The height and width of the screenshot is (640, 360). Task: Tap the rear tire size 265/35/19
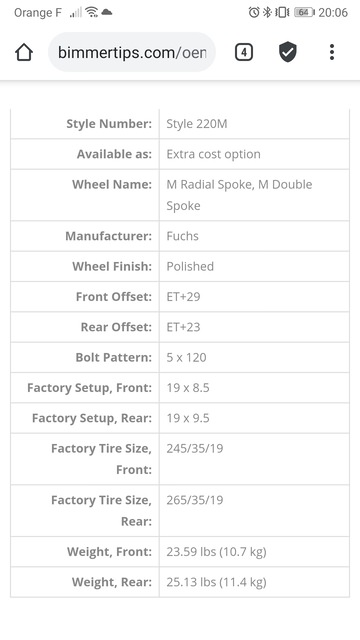point(195,500)
